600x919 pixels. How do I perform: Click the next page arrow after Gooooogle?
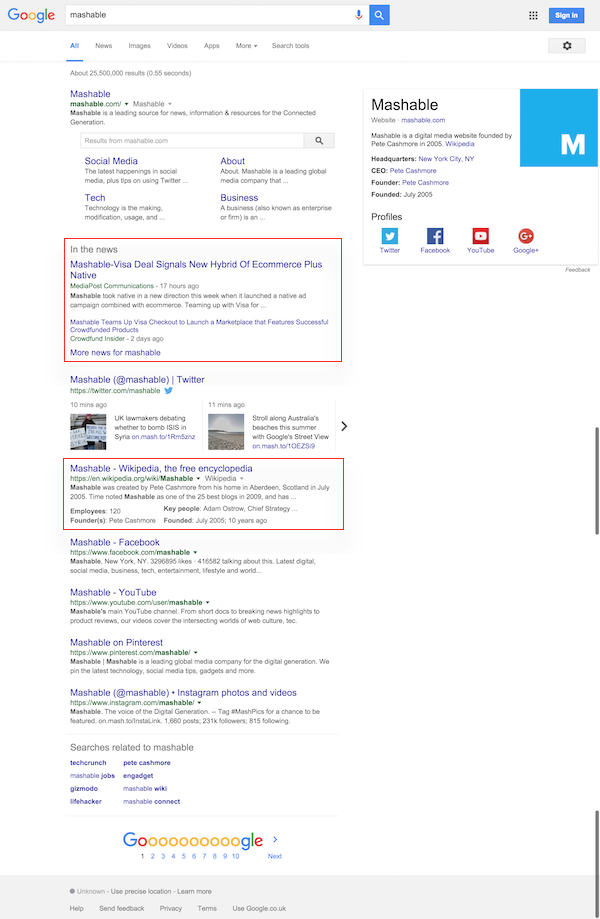[275, 839]
